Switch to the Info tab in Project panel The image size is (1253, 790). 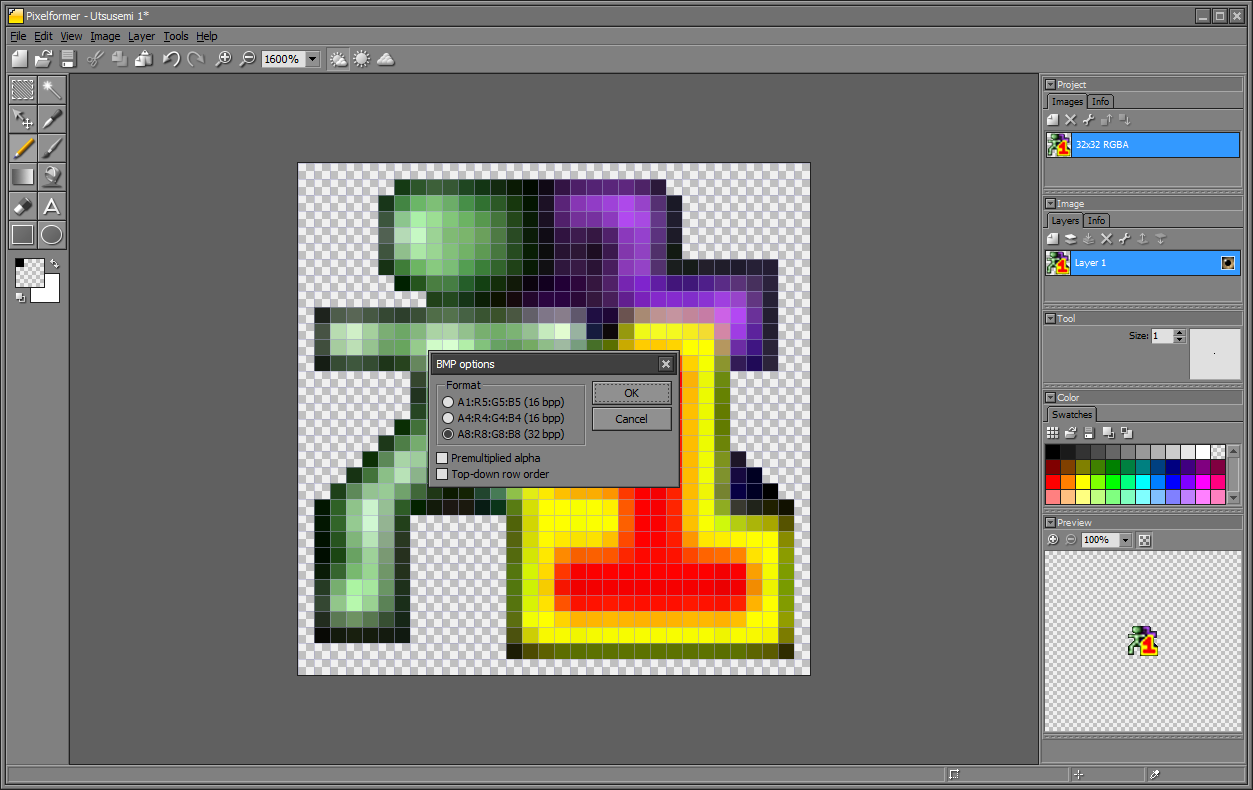[1100, 101]
